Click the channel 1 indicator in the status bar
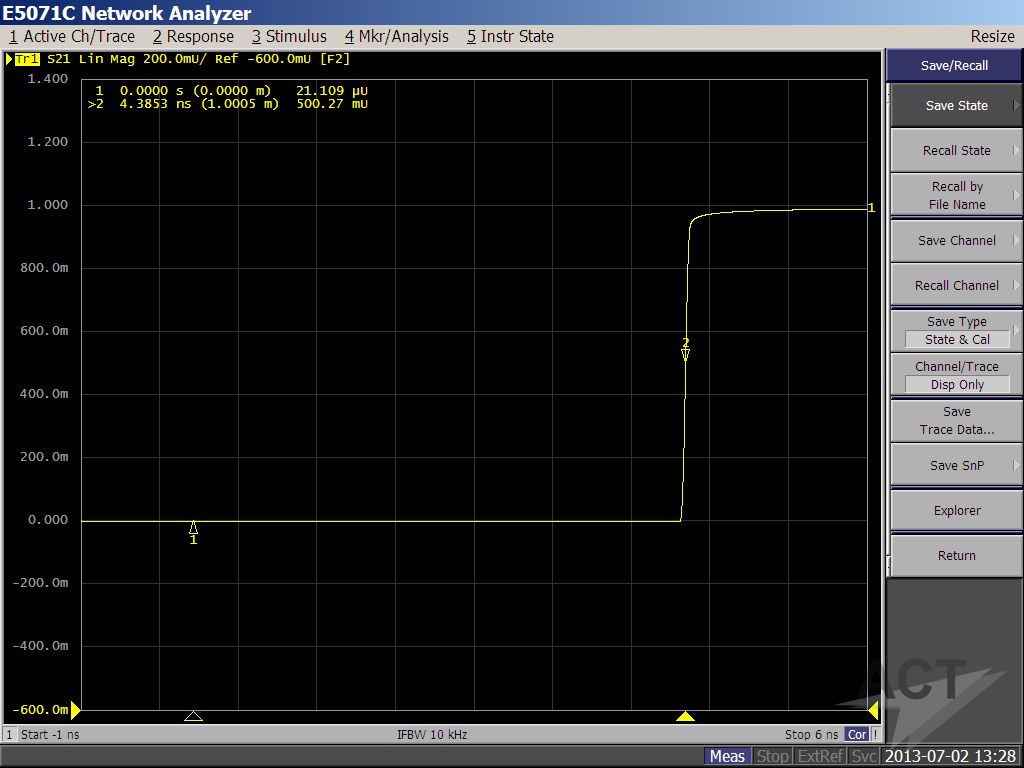The width and height of the screenshot is (1024, 768). (10, 734)
